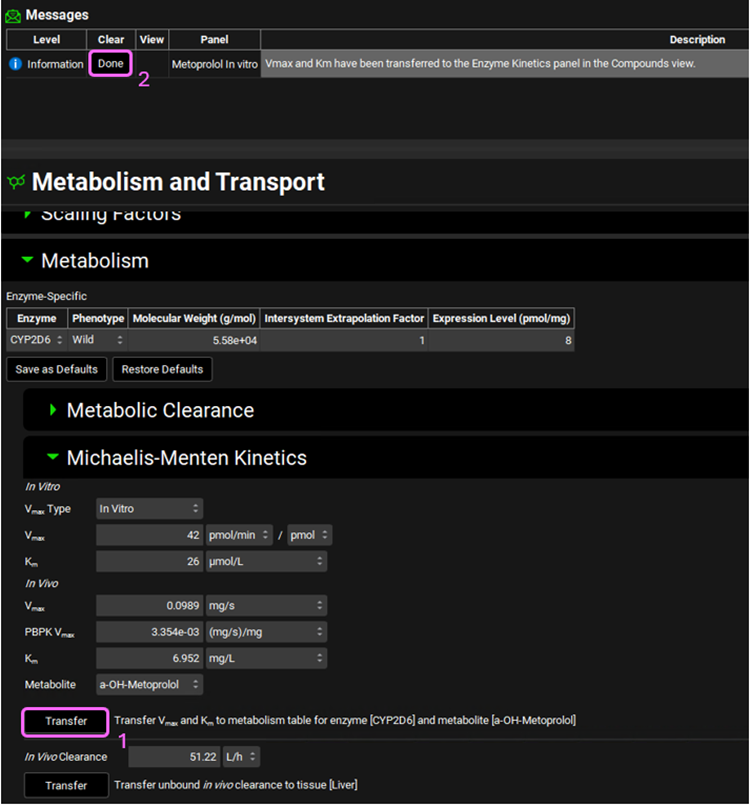Open the pmol/min unit dropdown
This screenshot has width=750, height=806.
click(x=239, y=535)
